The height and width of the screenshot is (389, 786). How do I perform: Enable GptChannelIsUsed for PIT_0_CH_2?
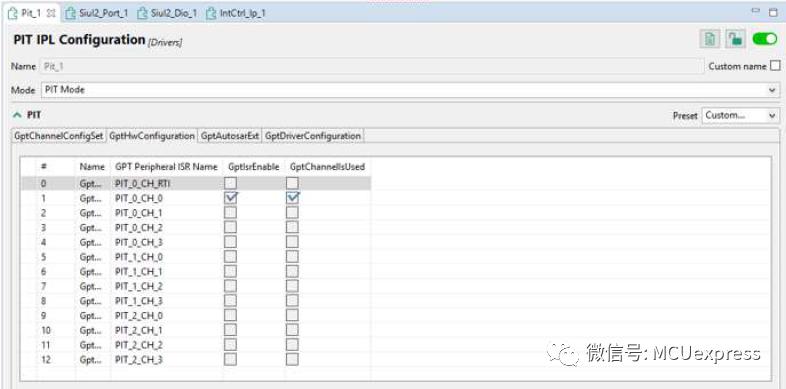click(x=292, y=228)
